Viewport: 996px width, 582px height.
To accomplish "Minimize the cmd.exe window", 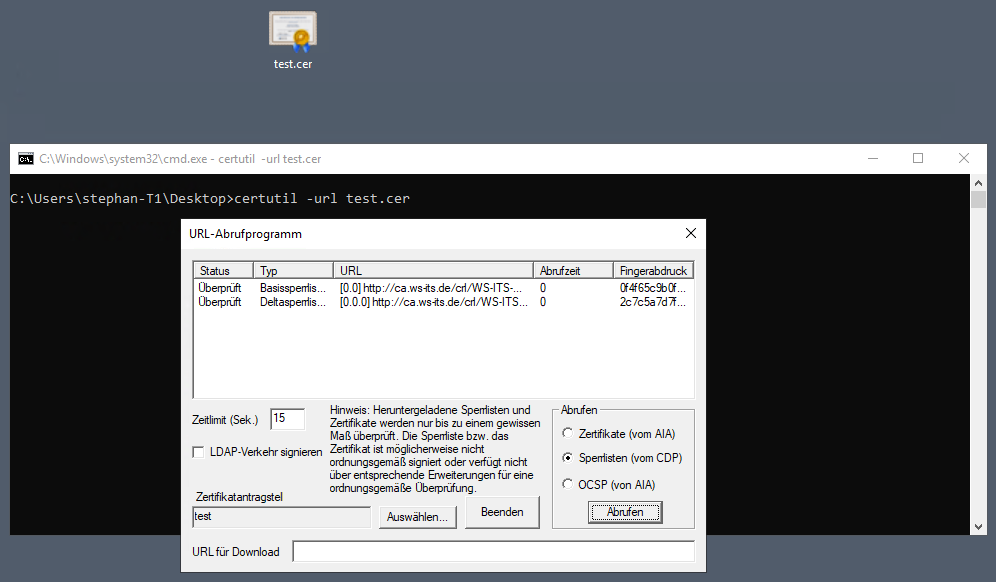I will click(x=873, y=159).
